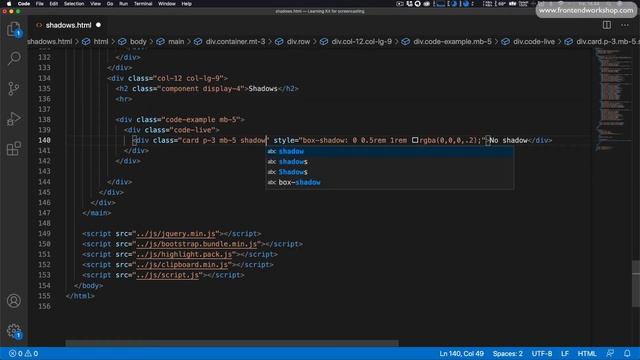Choose the 'box-shadow' autocomplete suggestion
Screen dimensions: 640x360
click(x=389, y=182)
